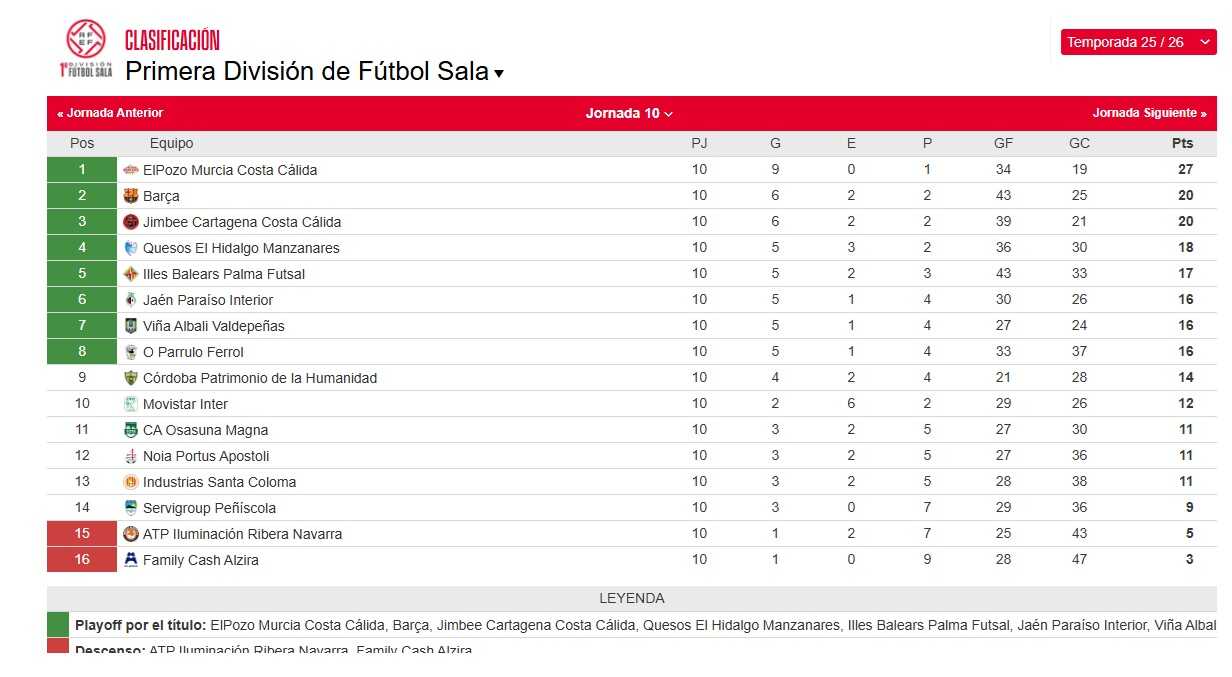Click the ElPozo Murcia Costa Cálida crest icon

click(x=131, y=169)
